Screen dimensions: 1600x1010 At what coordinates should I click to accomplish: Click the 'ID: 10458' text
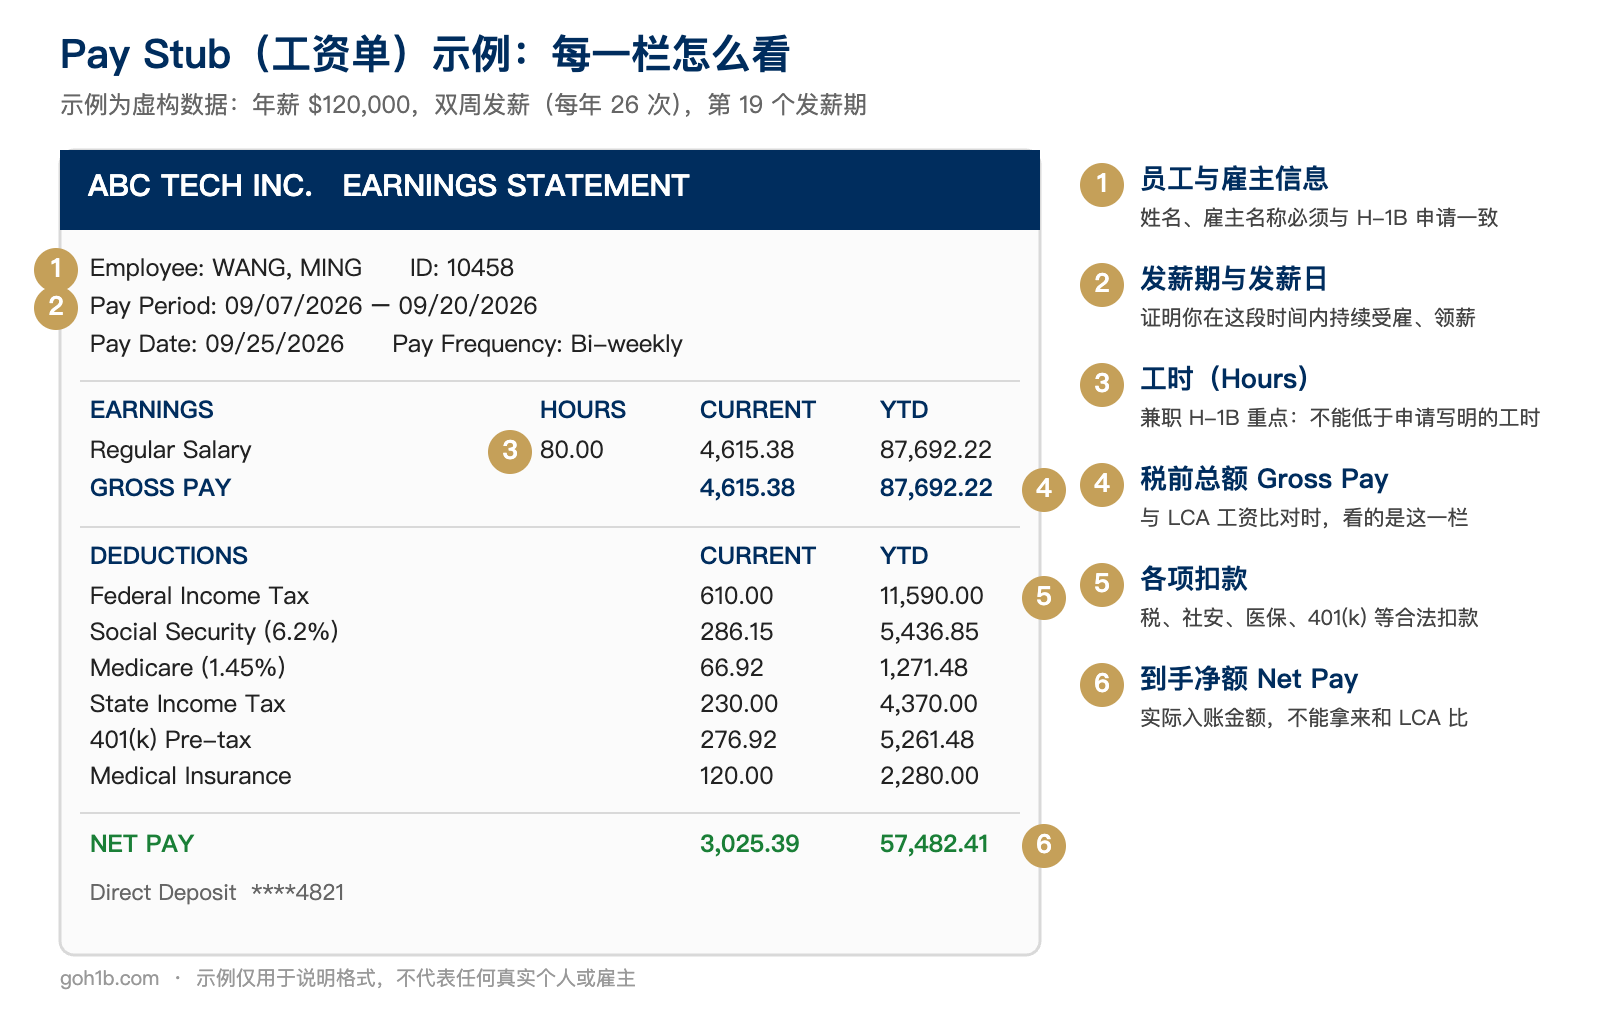point(462,268)
